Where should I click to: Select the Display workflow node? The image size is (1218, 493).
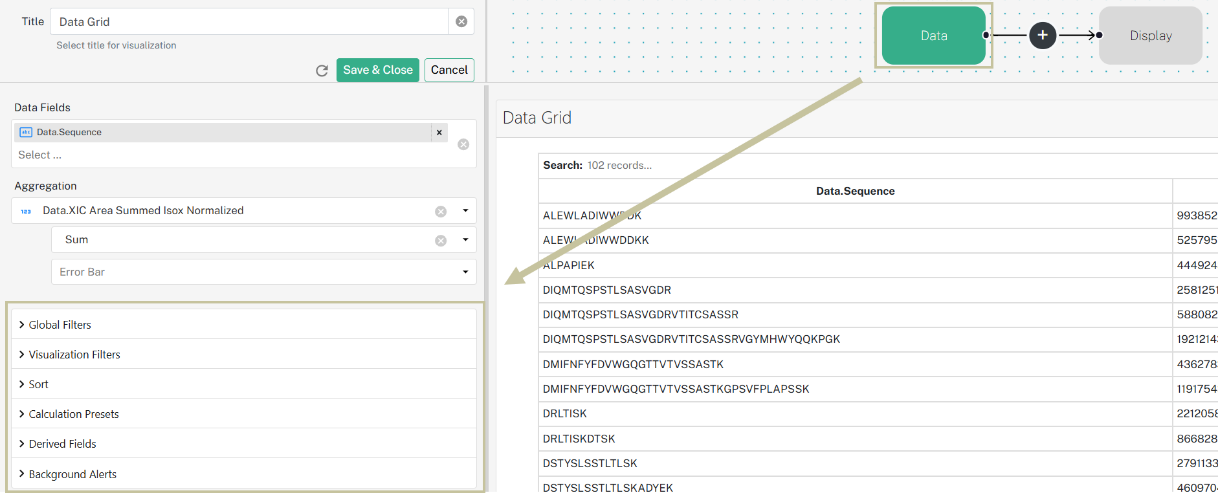pyautogui.click(x=1150, y=35)
